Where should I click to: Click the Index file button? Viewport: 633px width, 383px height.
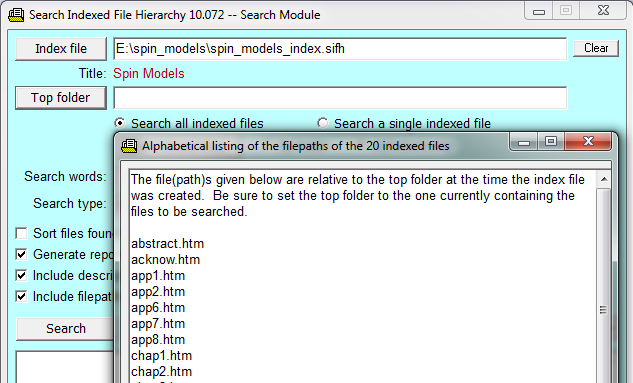coord(61,49)
